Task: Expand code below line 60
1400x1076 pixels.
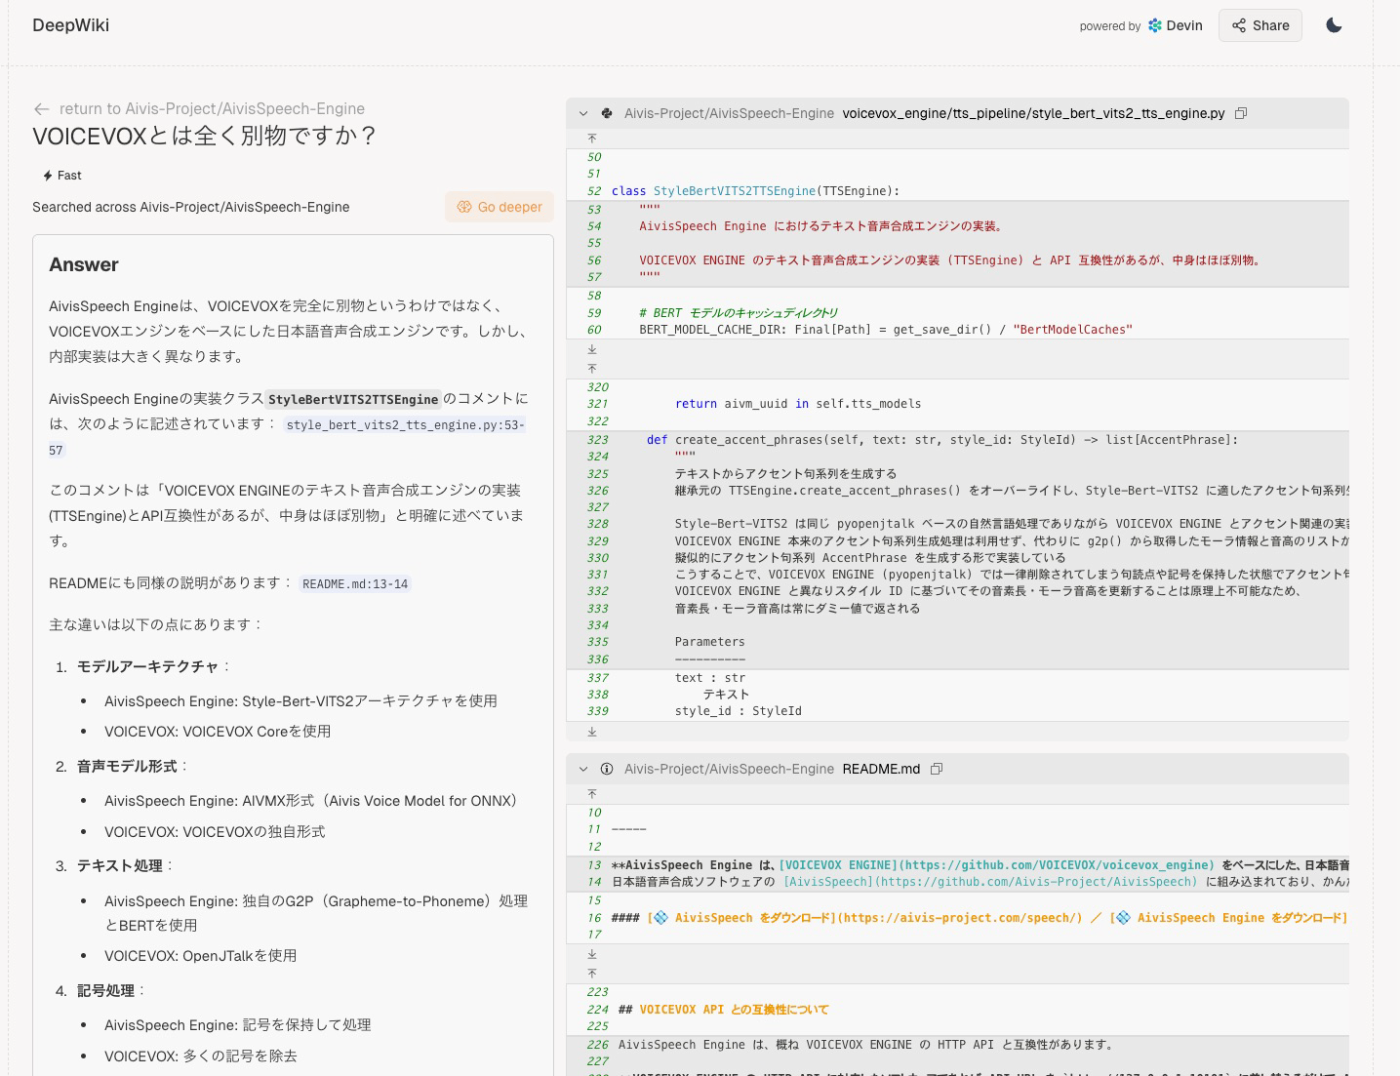Action: coord(592,349)
